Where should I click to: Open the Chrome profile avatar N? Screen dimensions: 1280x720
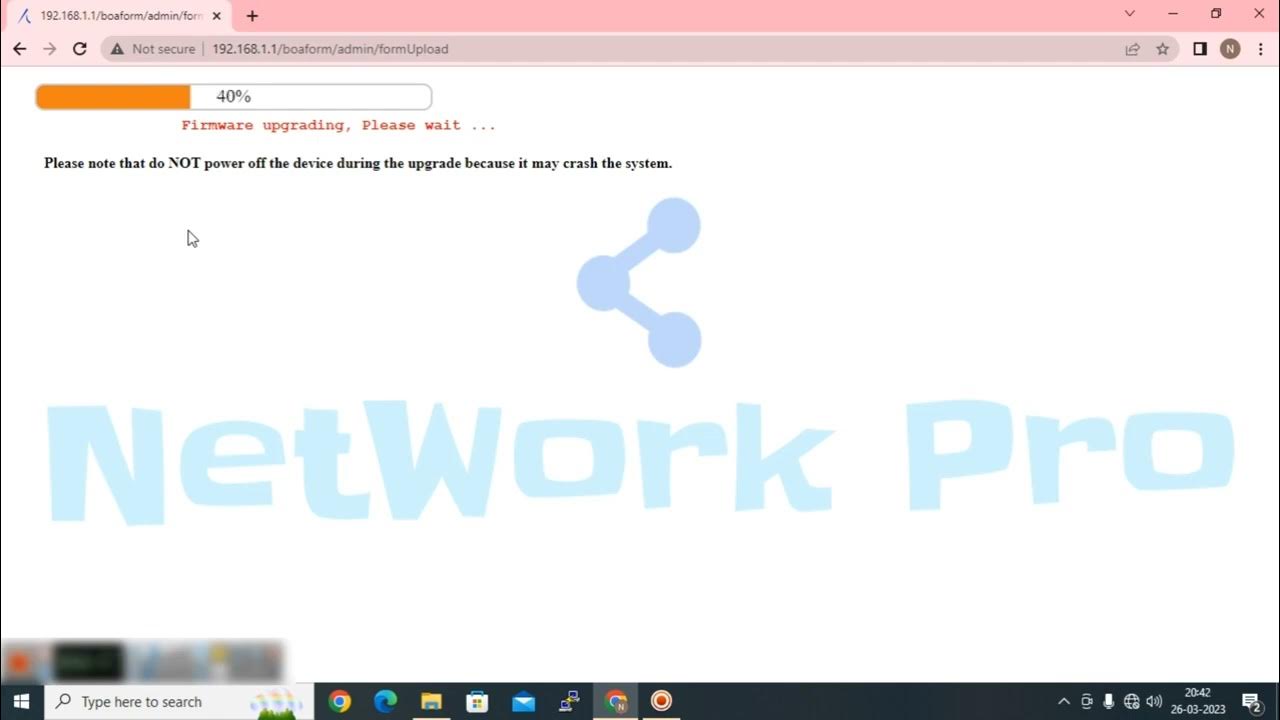(1230, 49)
